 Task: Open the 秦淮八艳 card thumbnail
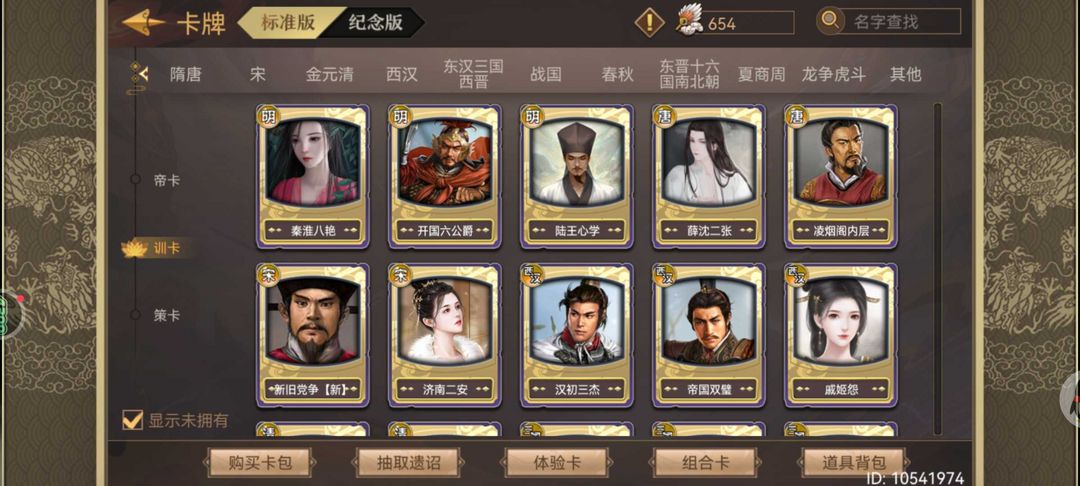click(313, 177)
